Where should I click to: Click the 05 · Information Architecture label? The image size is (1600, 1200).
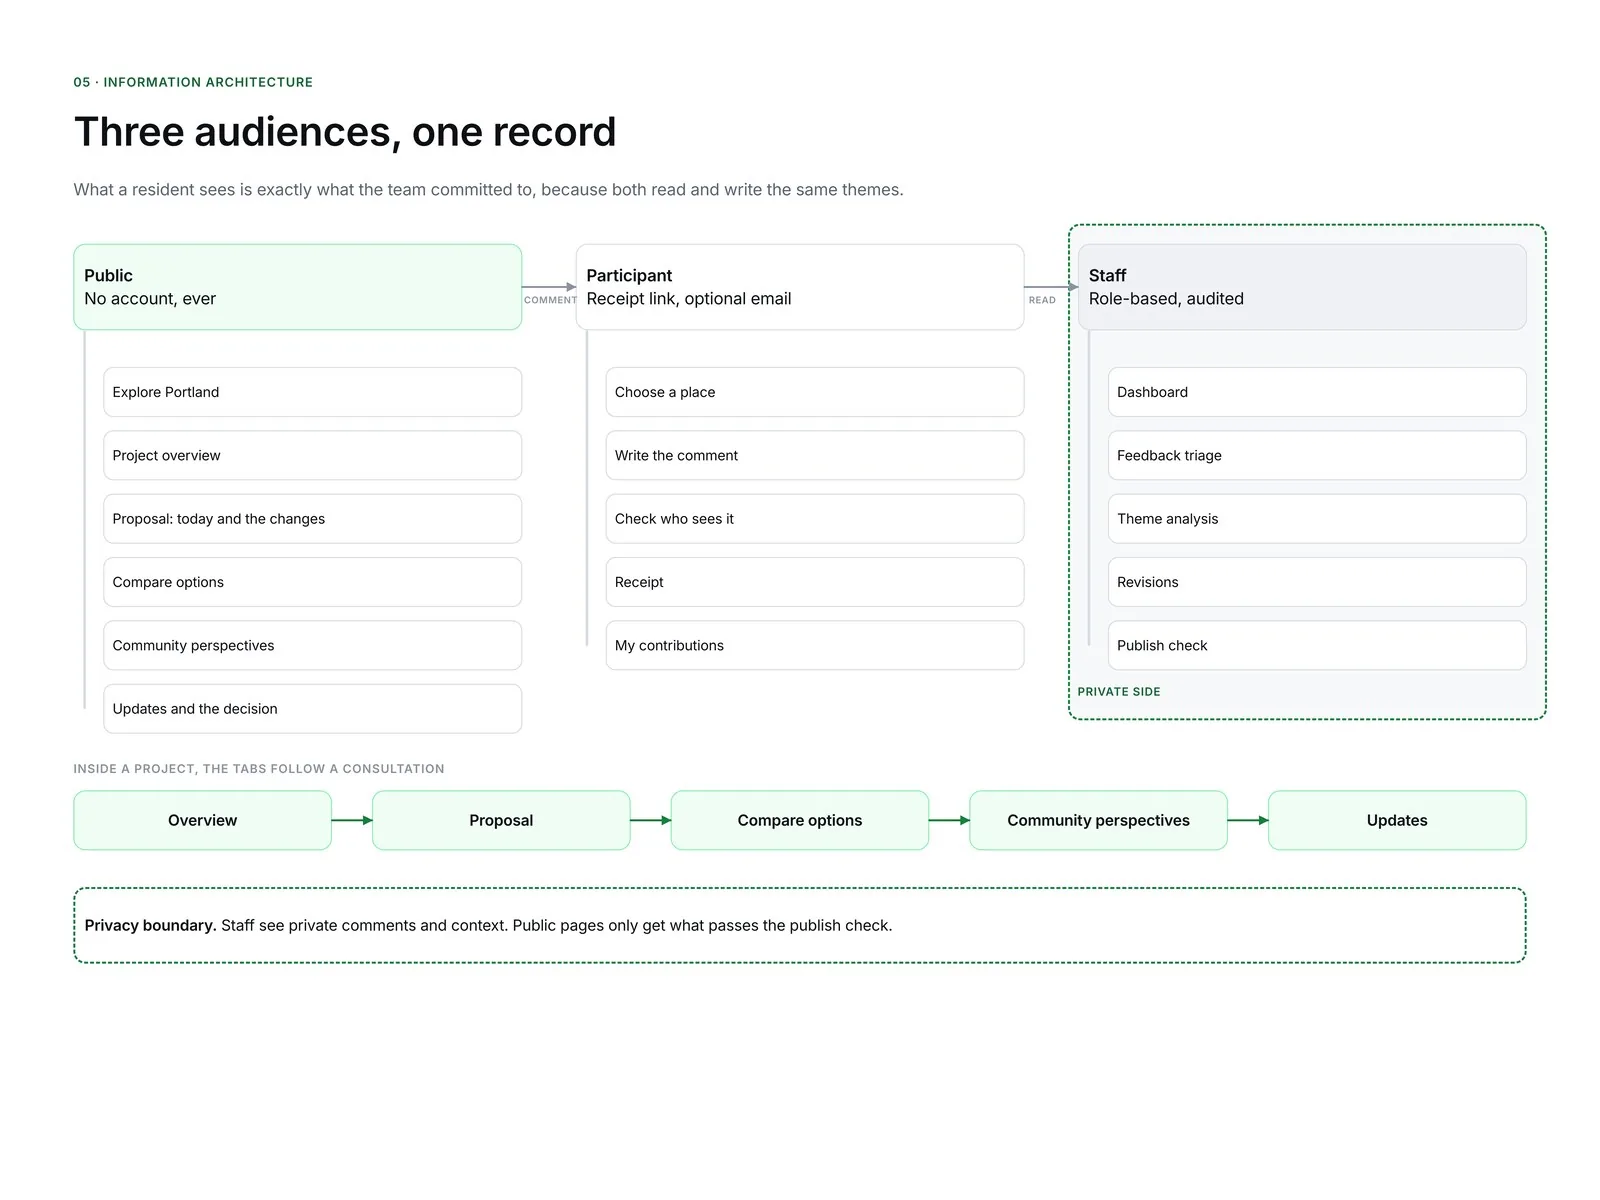(193, 82)
